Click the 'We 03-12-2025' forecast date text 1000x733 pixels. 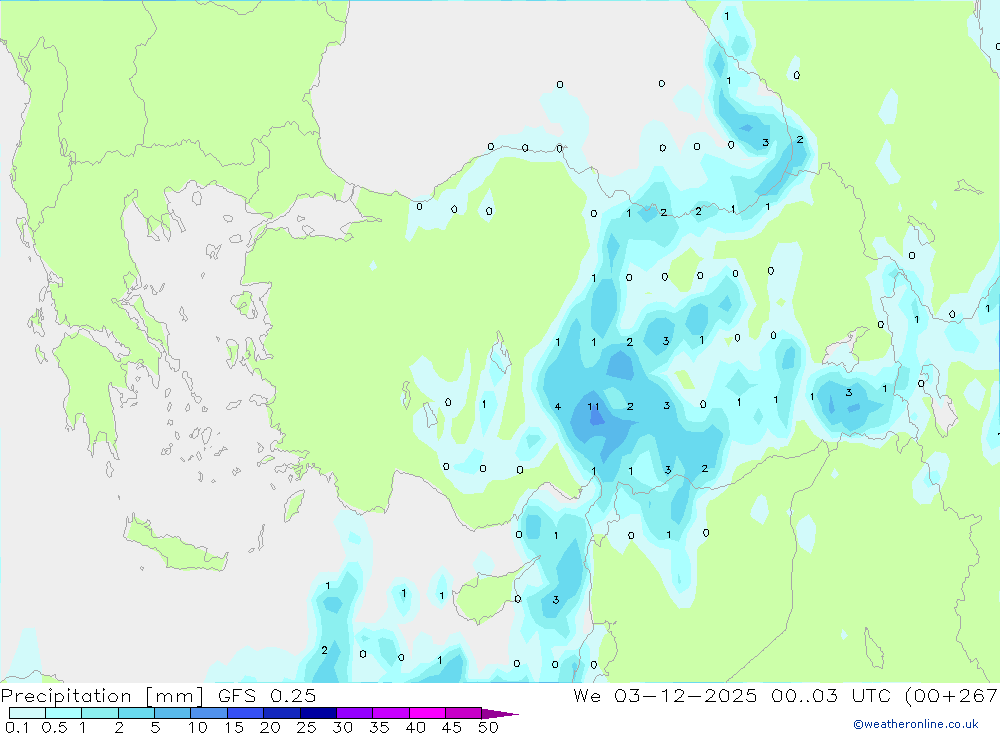665,695
